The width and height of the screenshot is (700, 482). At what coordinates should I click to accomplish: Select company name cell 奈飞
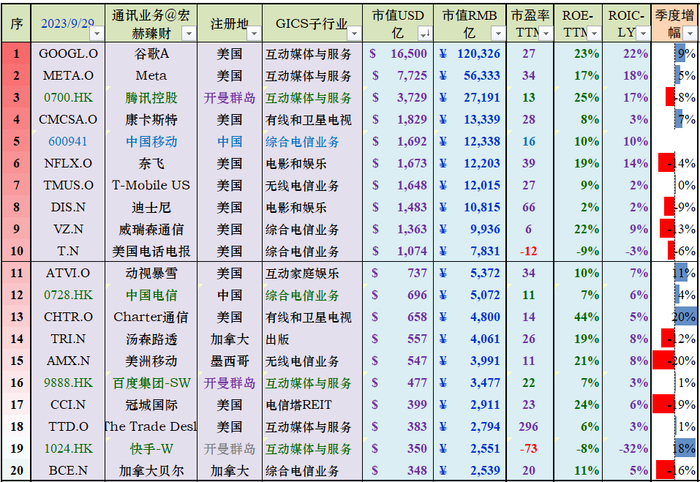point(151,163)
